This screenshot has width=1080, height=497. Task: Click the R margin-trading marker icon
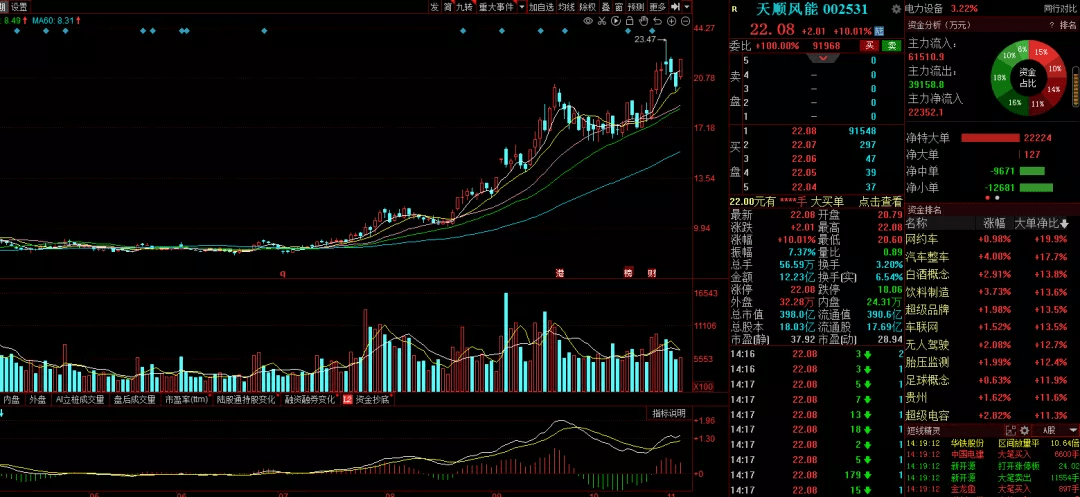pos(734,9)
